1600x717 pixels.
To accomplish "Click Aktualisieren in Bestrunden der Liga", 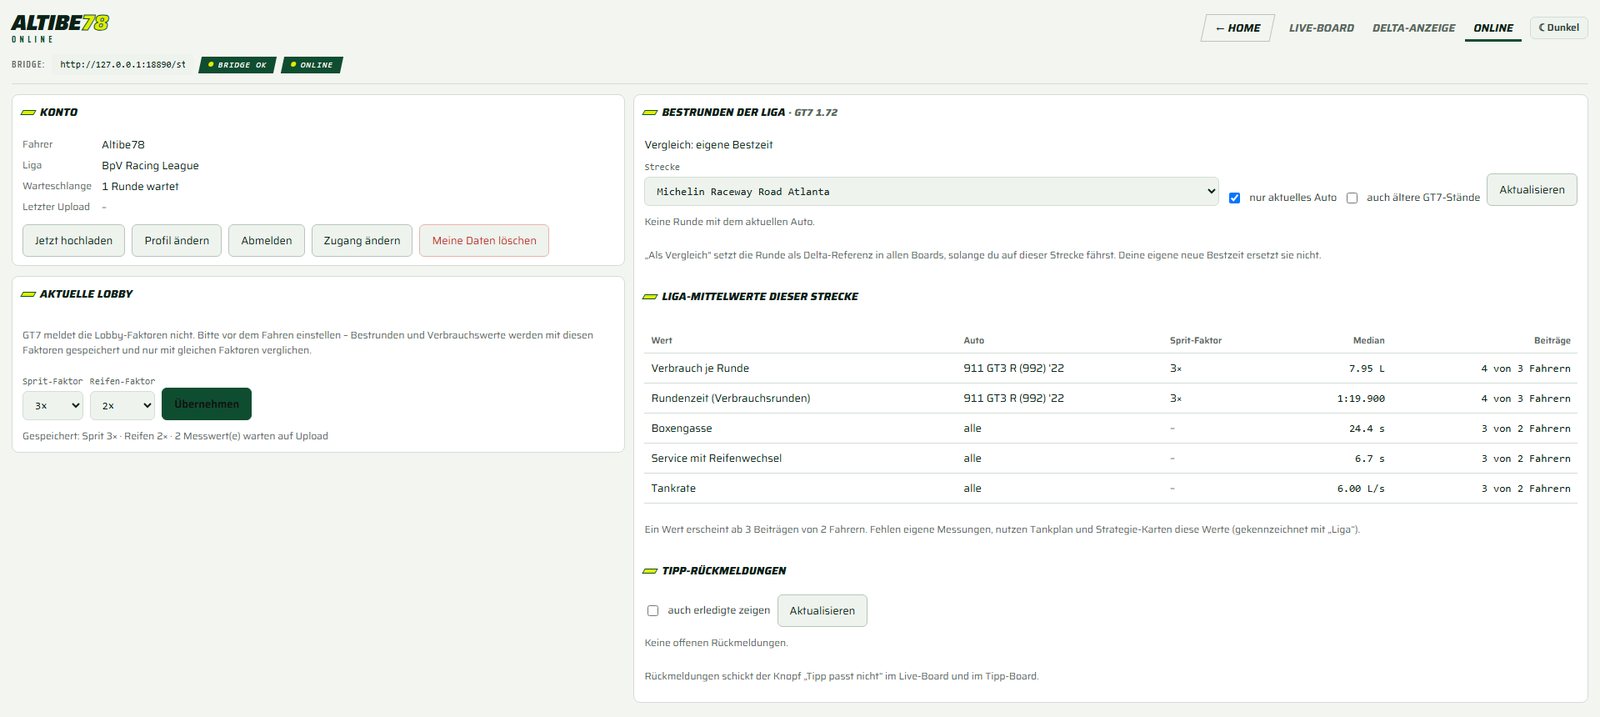I will [x=1531, y=190].
